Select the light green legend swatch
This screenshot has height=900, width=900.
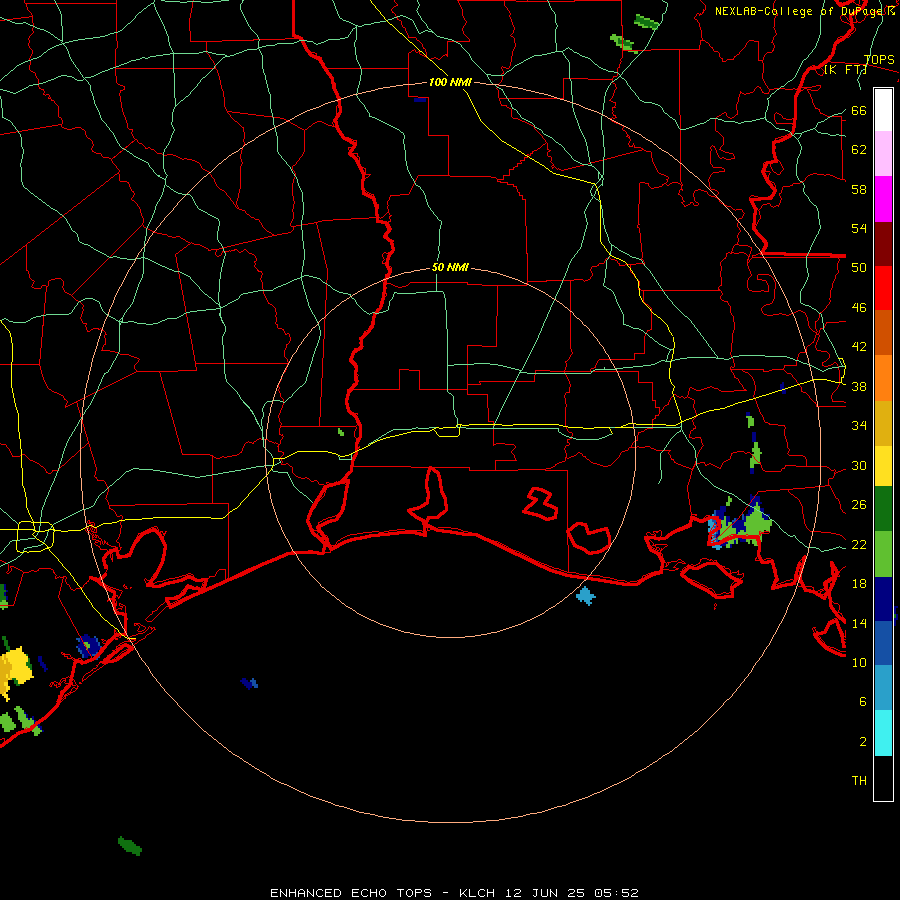(883, 554)
